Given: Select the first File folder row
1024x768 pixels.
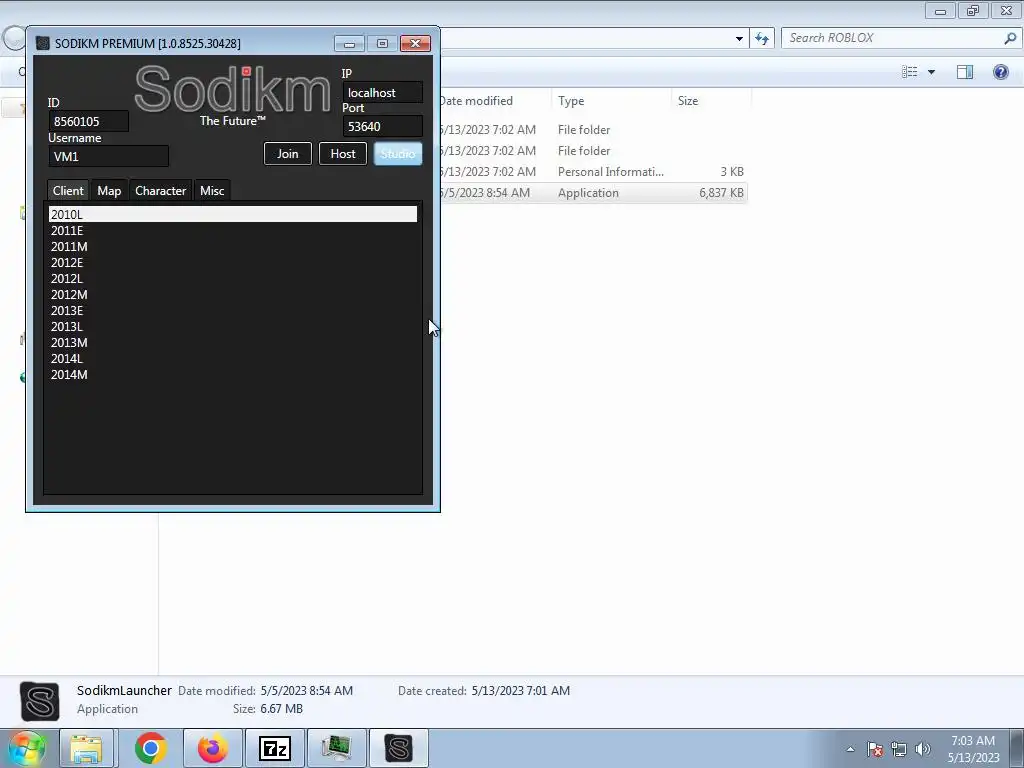Looking at the screenshot, I should (x=593, y=130).
